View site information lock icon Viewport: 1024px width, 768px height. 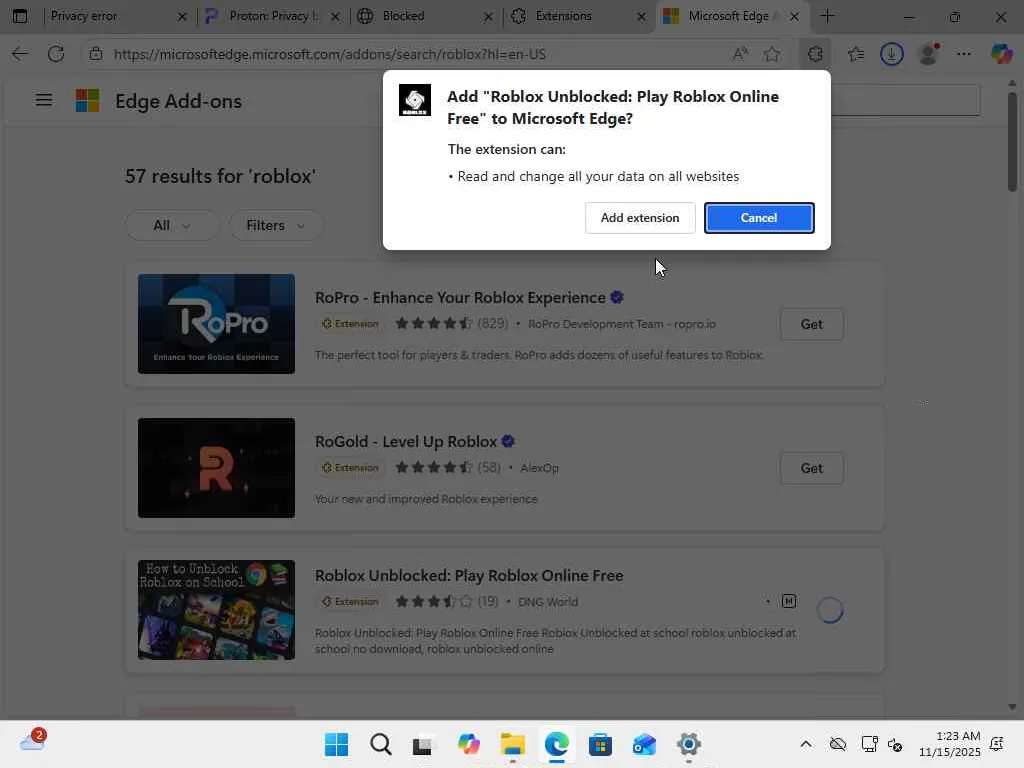[96, 54]
